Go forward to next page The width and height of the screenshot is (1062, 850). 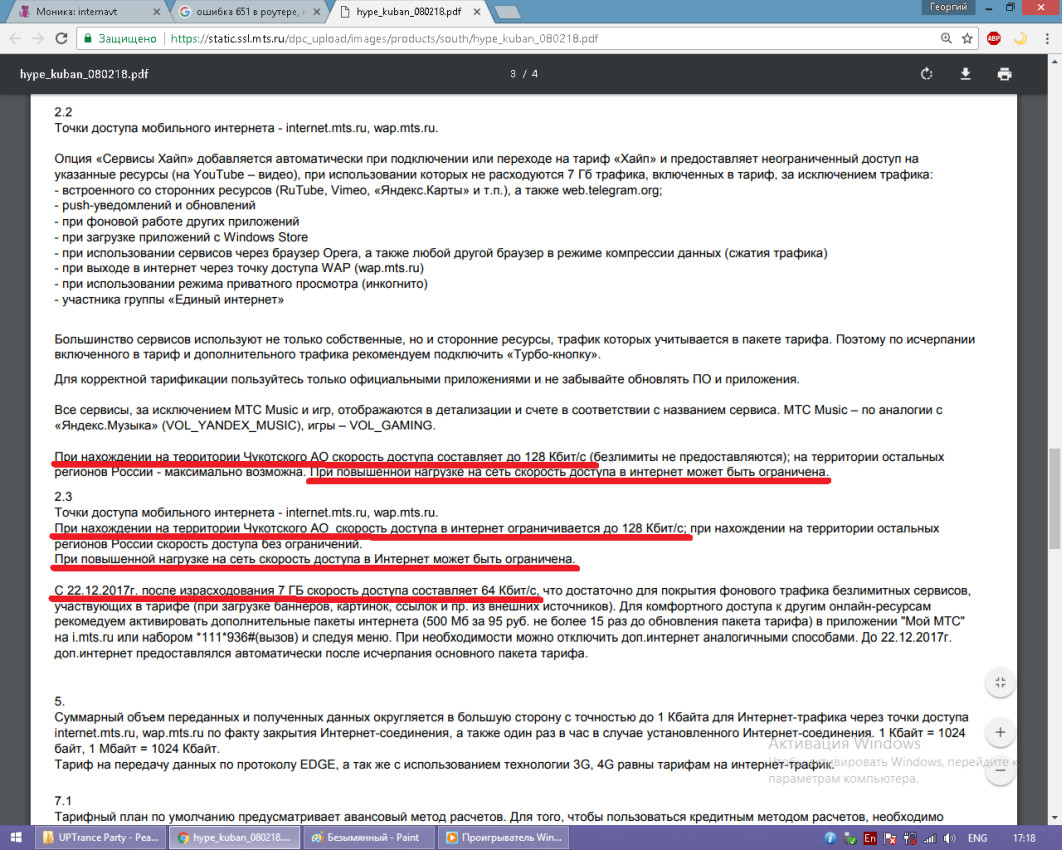(38, 39)
